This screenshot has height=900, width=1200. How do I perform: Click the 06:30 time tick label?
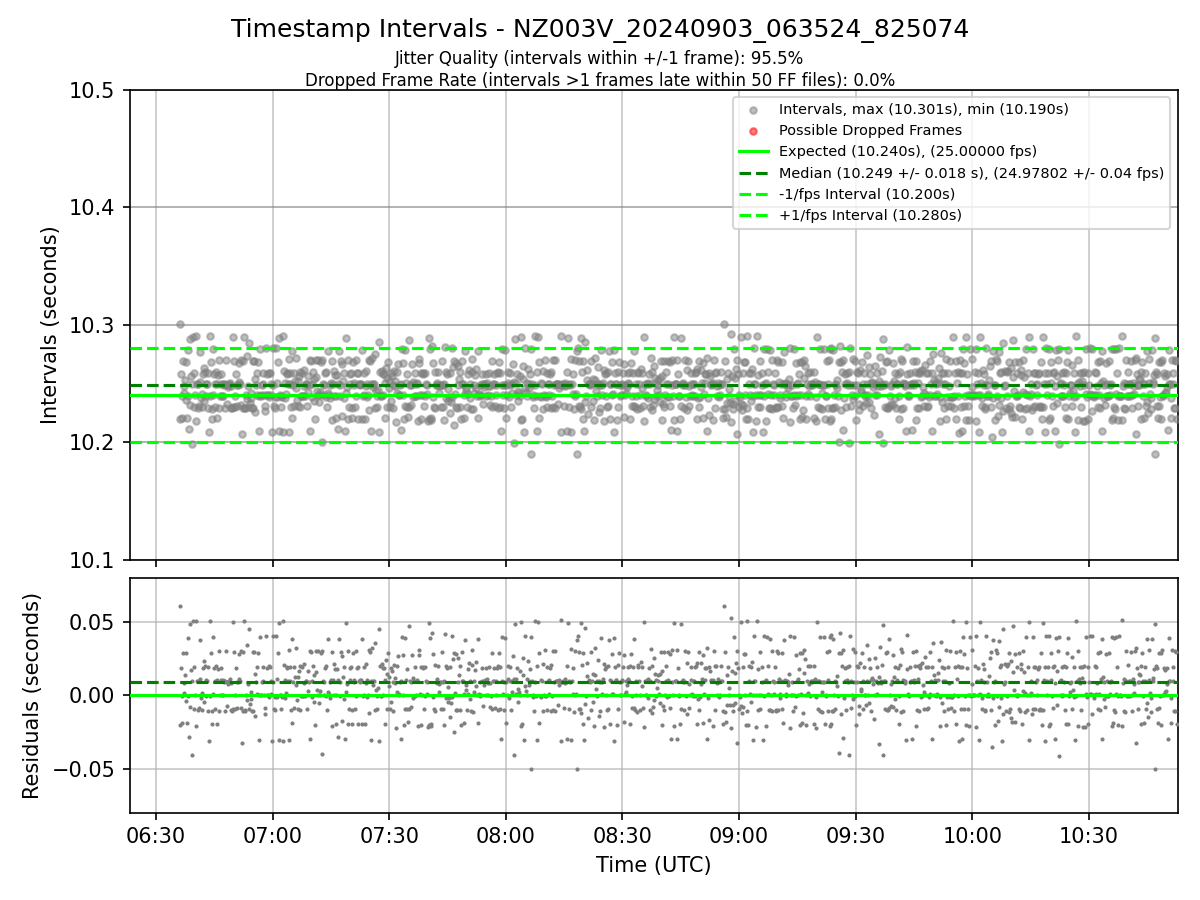tap(155, 834)
